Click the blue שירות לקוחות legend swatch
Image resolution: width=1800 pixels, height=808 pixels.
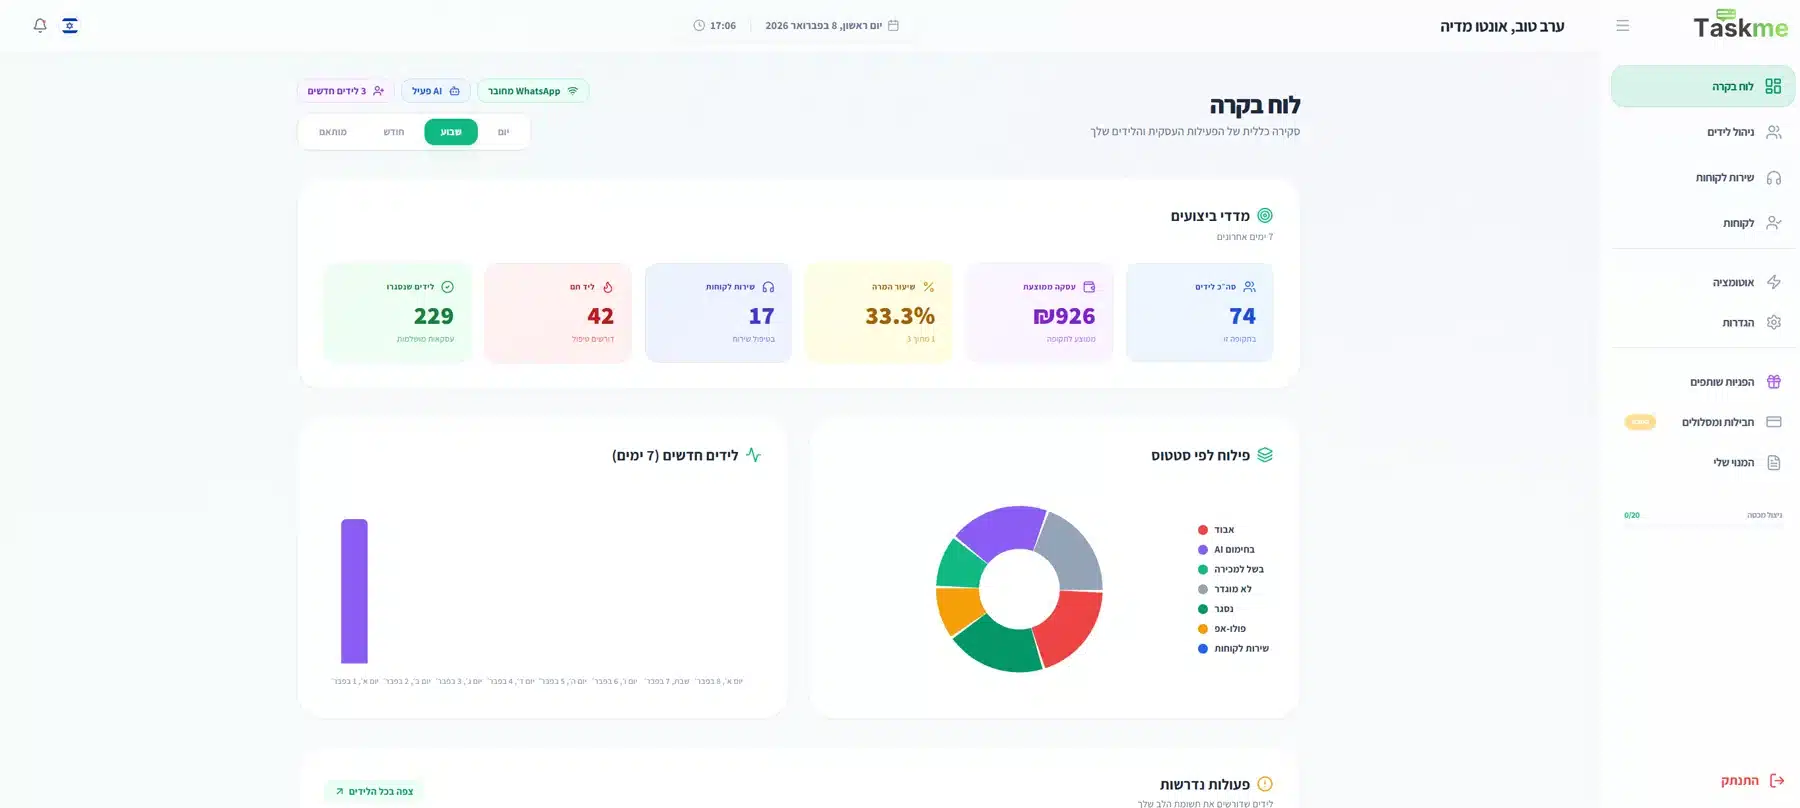click(1203, 649)
